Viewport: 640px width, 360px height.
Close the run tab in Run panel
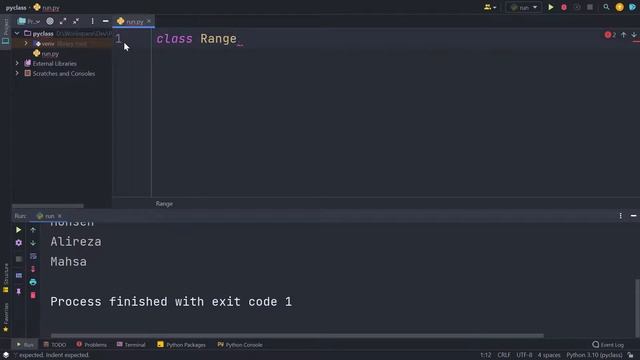[60, 216]
